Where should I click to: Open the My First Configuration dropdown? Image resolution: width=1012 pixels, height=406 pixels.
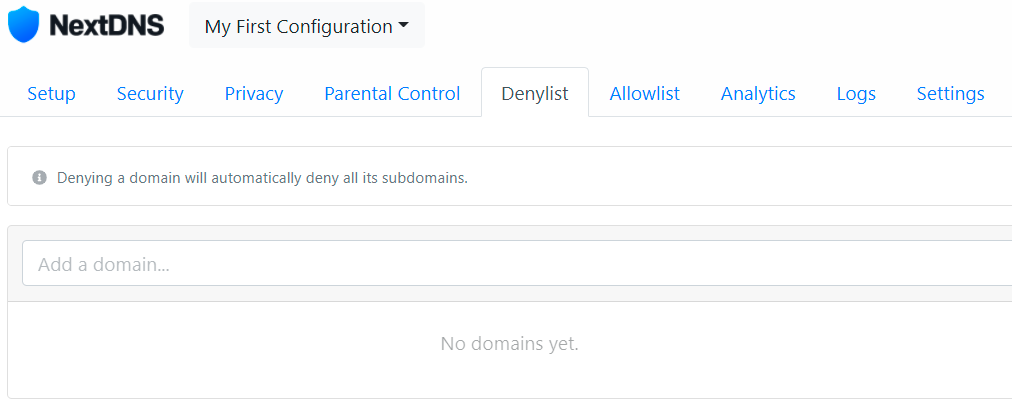click(298, 27)
